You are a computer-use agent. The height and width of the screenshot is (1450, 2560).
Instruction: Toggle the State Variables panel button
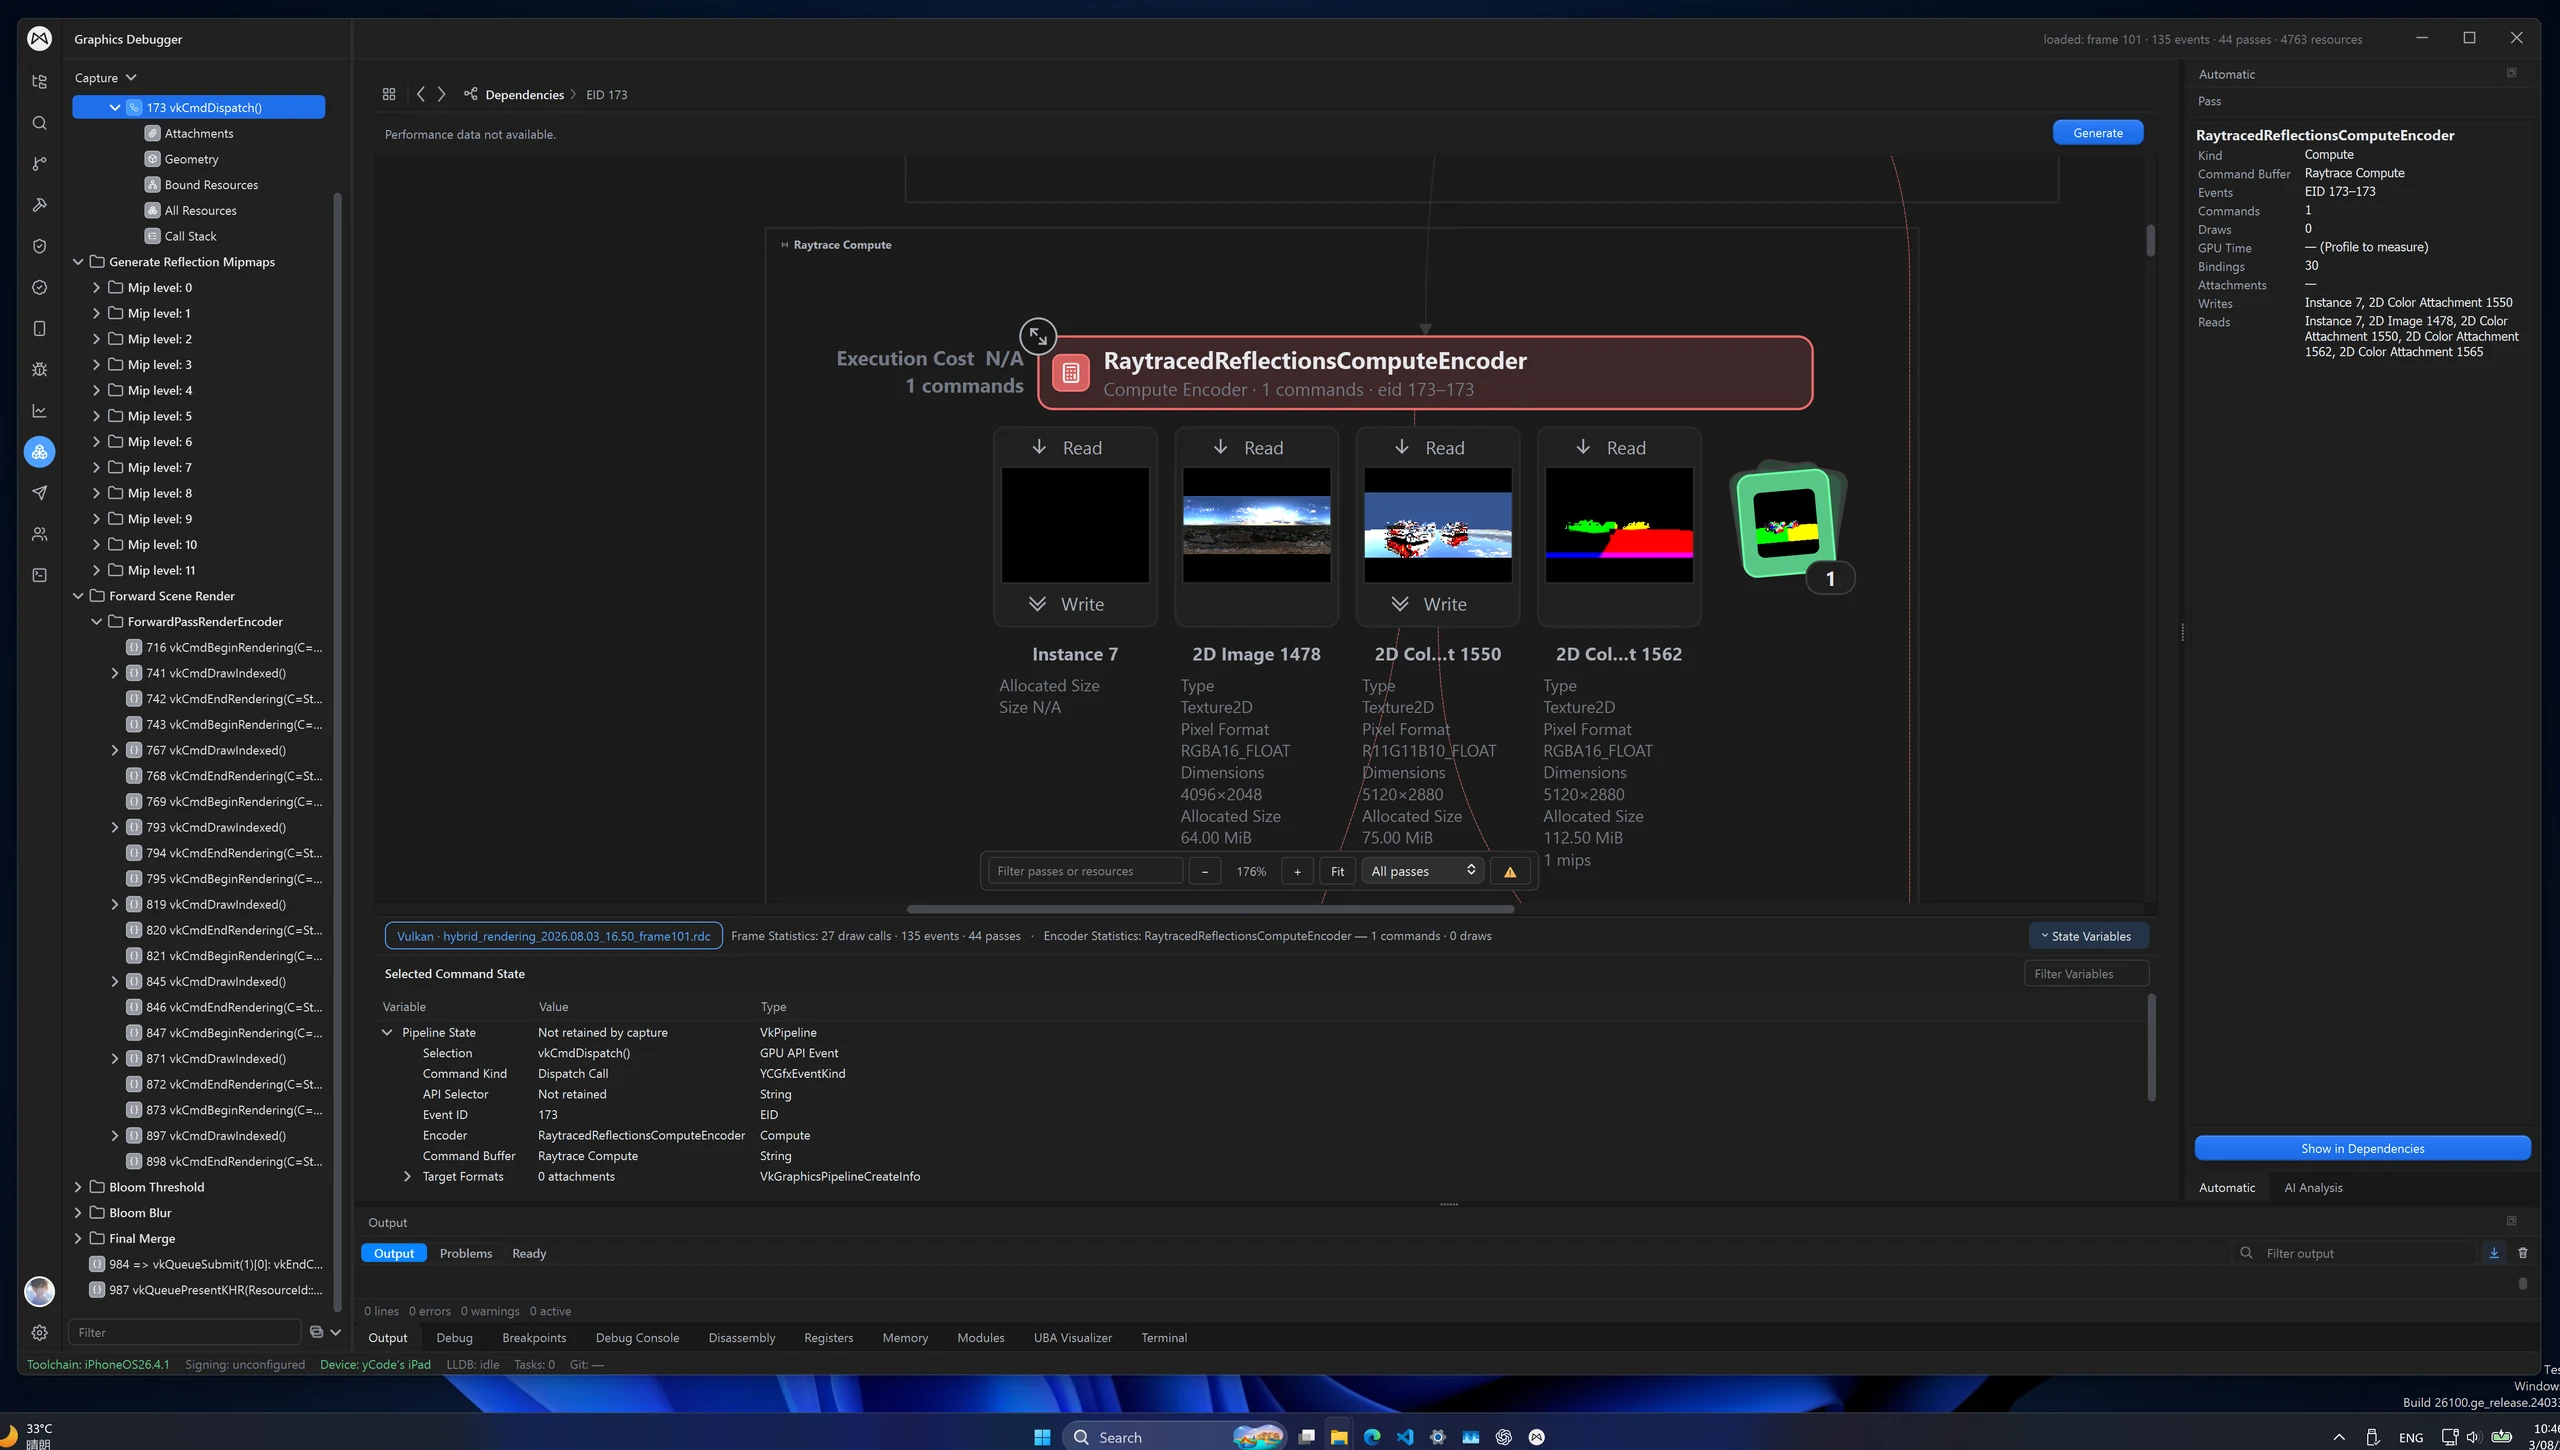pyautogui.click(x=2088, y=936)
